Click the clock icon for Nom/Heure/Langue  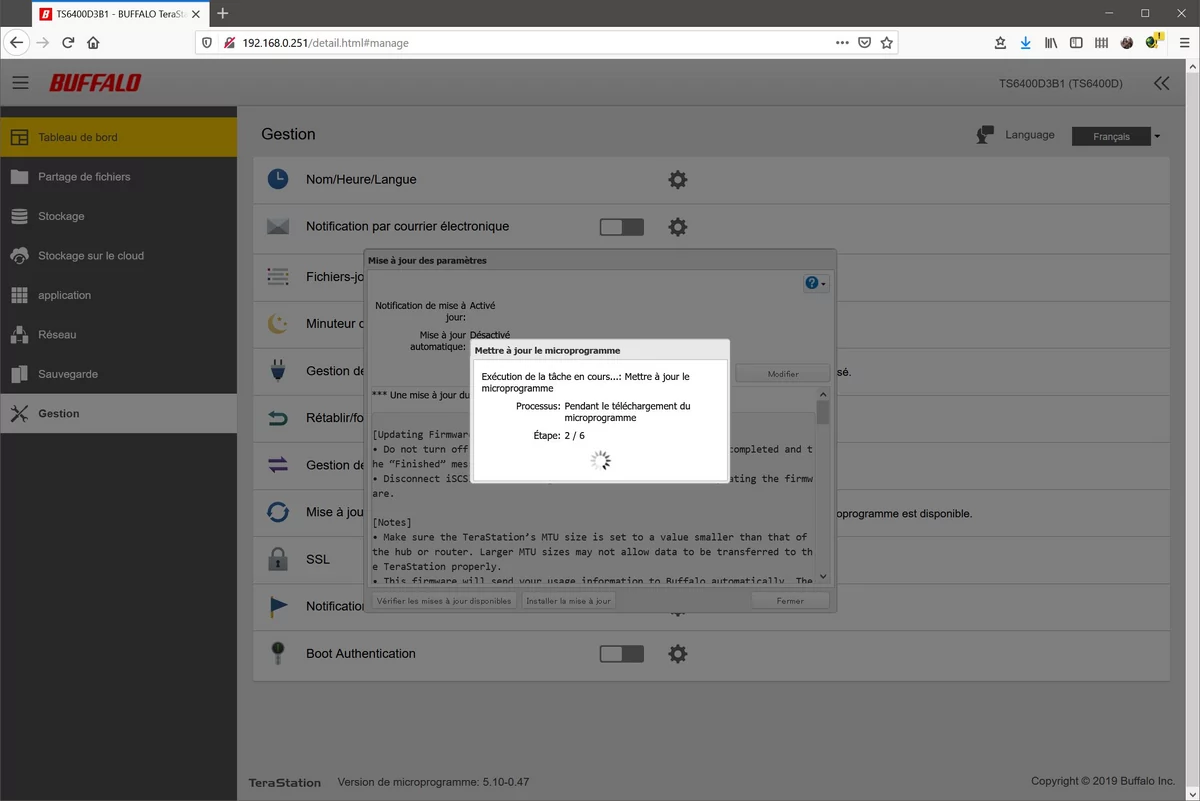pos(278,180)
